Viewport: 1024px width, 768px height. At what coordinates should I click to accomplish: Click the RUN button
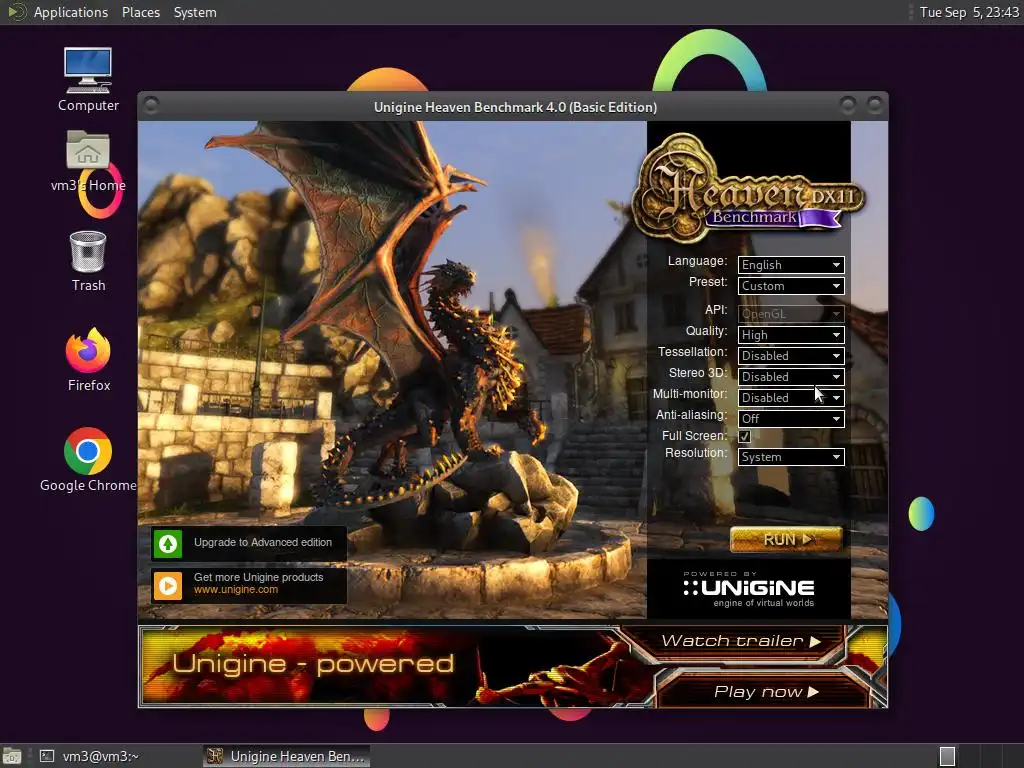pos(786,539)
